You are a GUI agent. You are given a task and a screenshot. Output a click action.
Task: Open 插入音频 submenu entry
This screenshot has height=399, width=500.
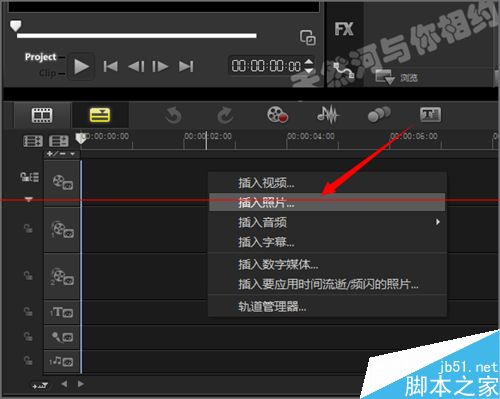[327, 222]
